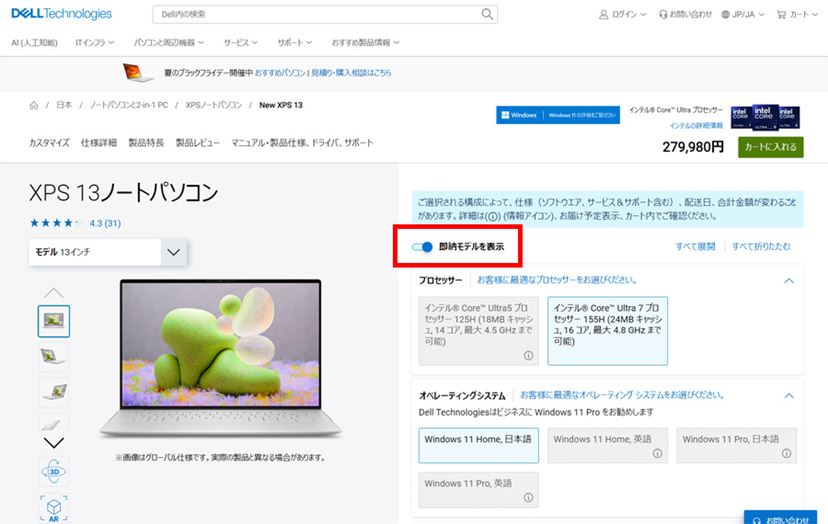Screen dimensions: 828x524
Task: Switch to the 製品レビュー tab
Action: click(197, 143)
